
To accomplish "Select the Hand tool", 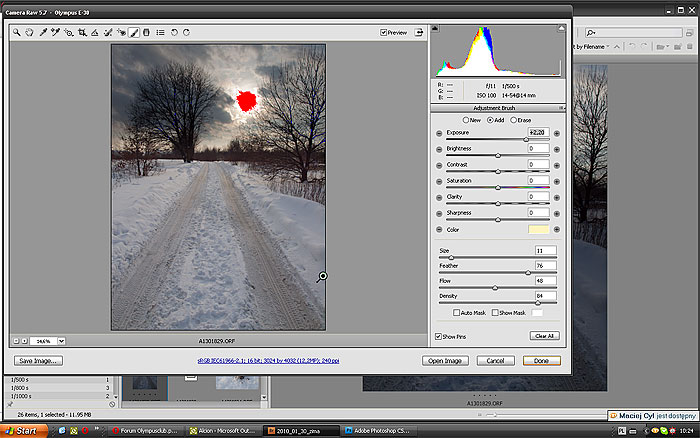I will coord(30,32).
